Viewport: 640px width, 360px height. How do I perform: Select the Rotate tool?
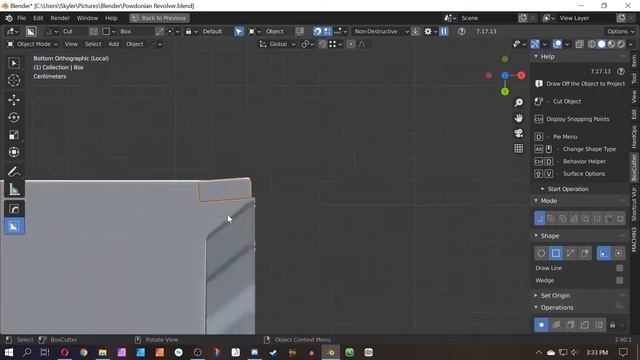coord(14,118)
